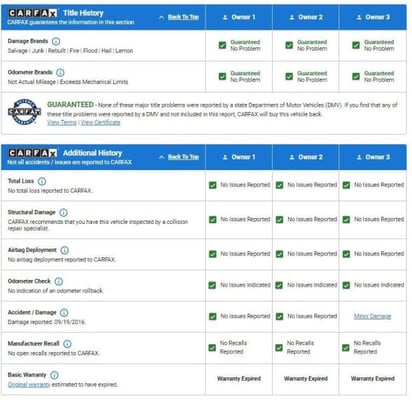Click info icon beside Odometer Check
Screen dimensions: 412x400
[58, 281]
